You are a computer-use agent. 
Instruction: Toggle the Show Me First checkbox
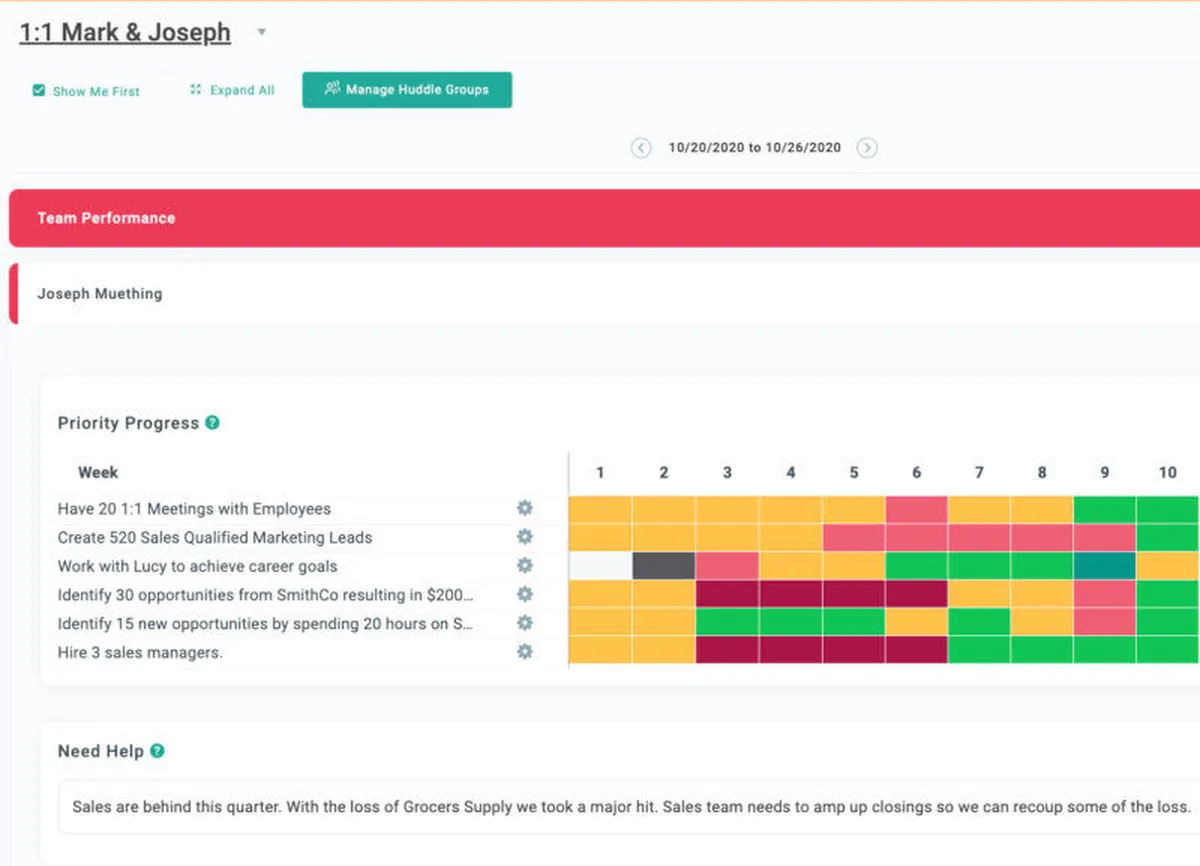(x=39, y=91)
